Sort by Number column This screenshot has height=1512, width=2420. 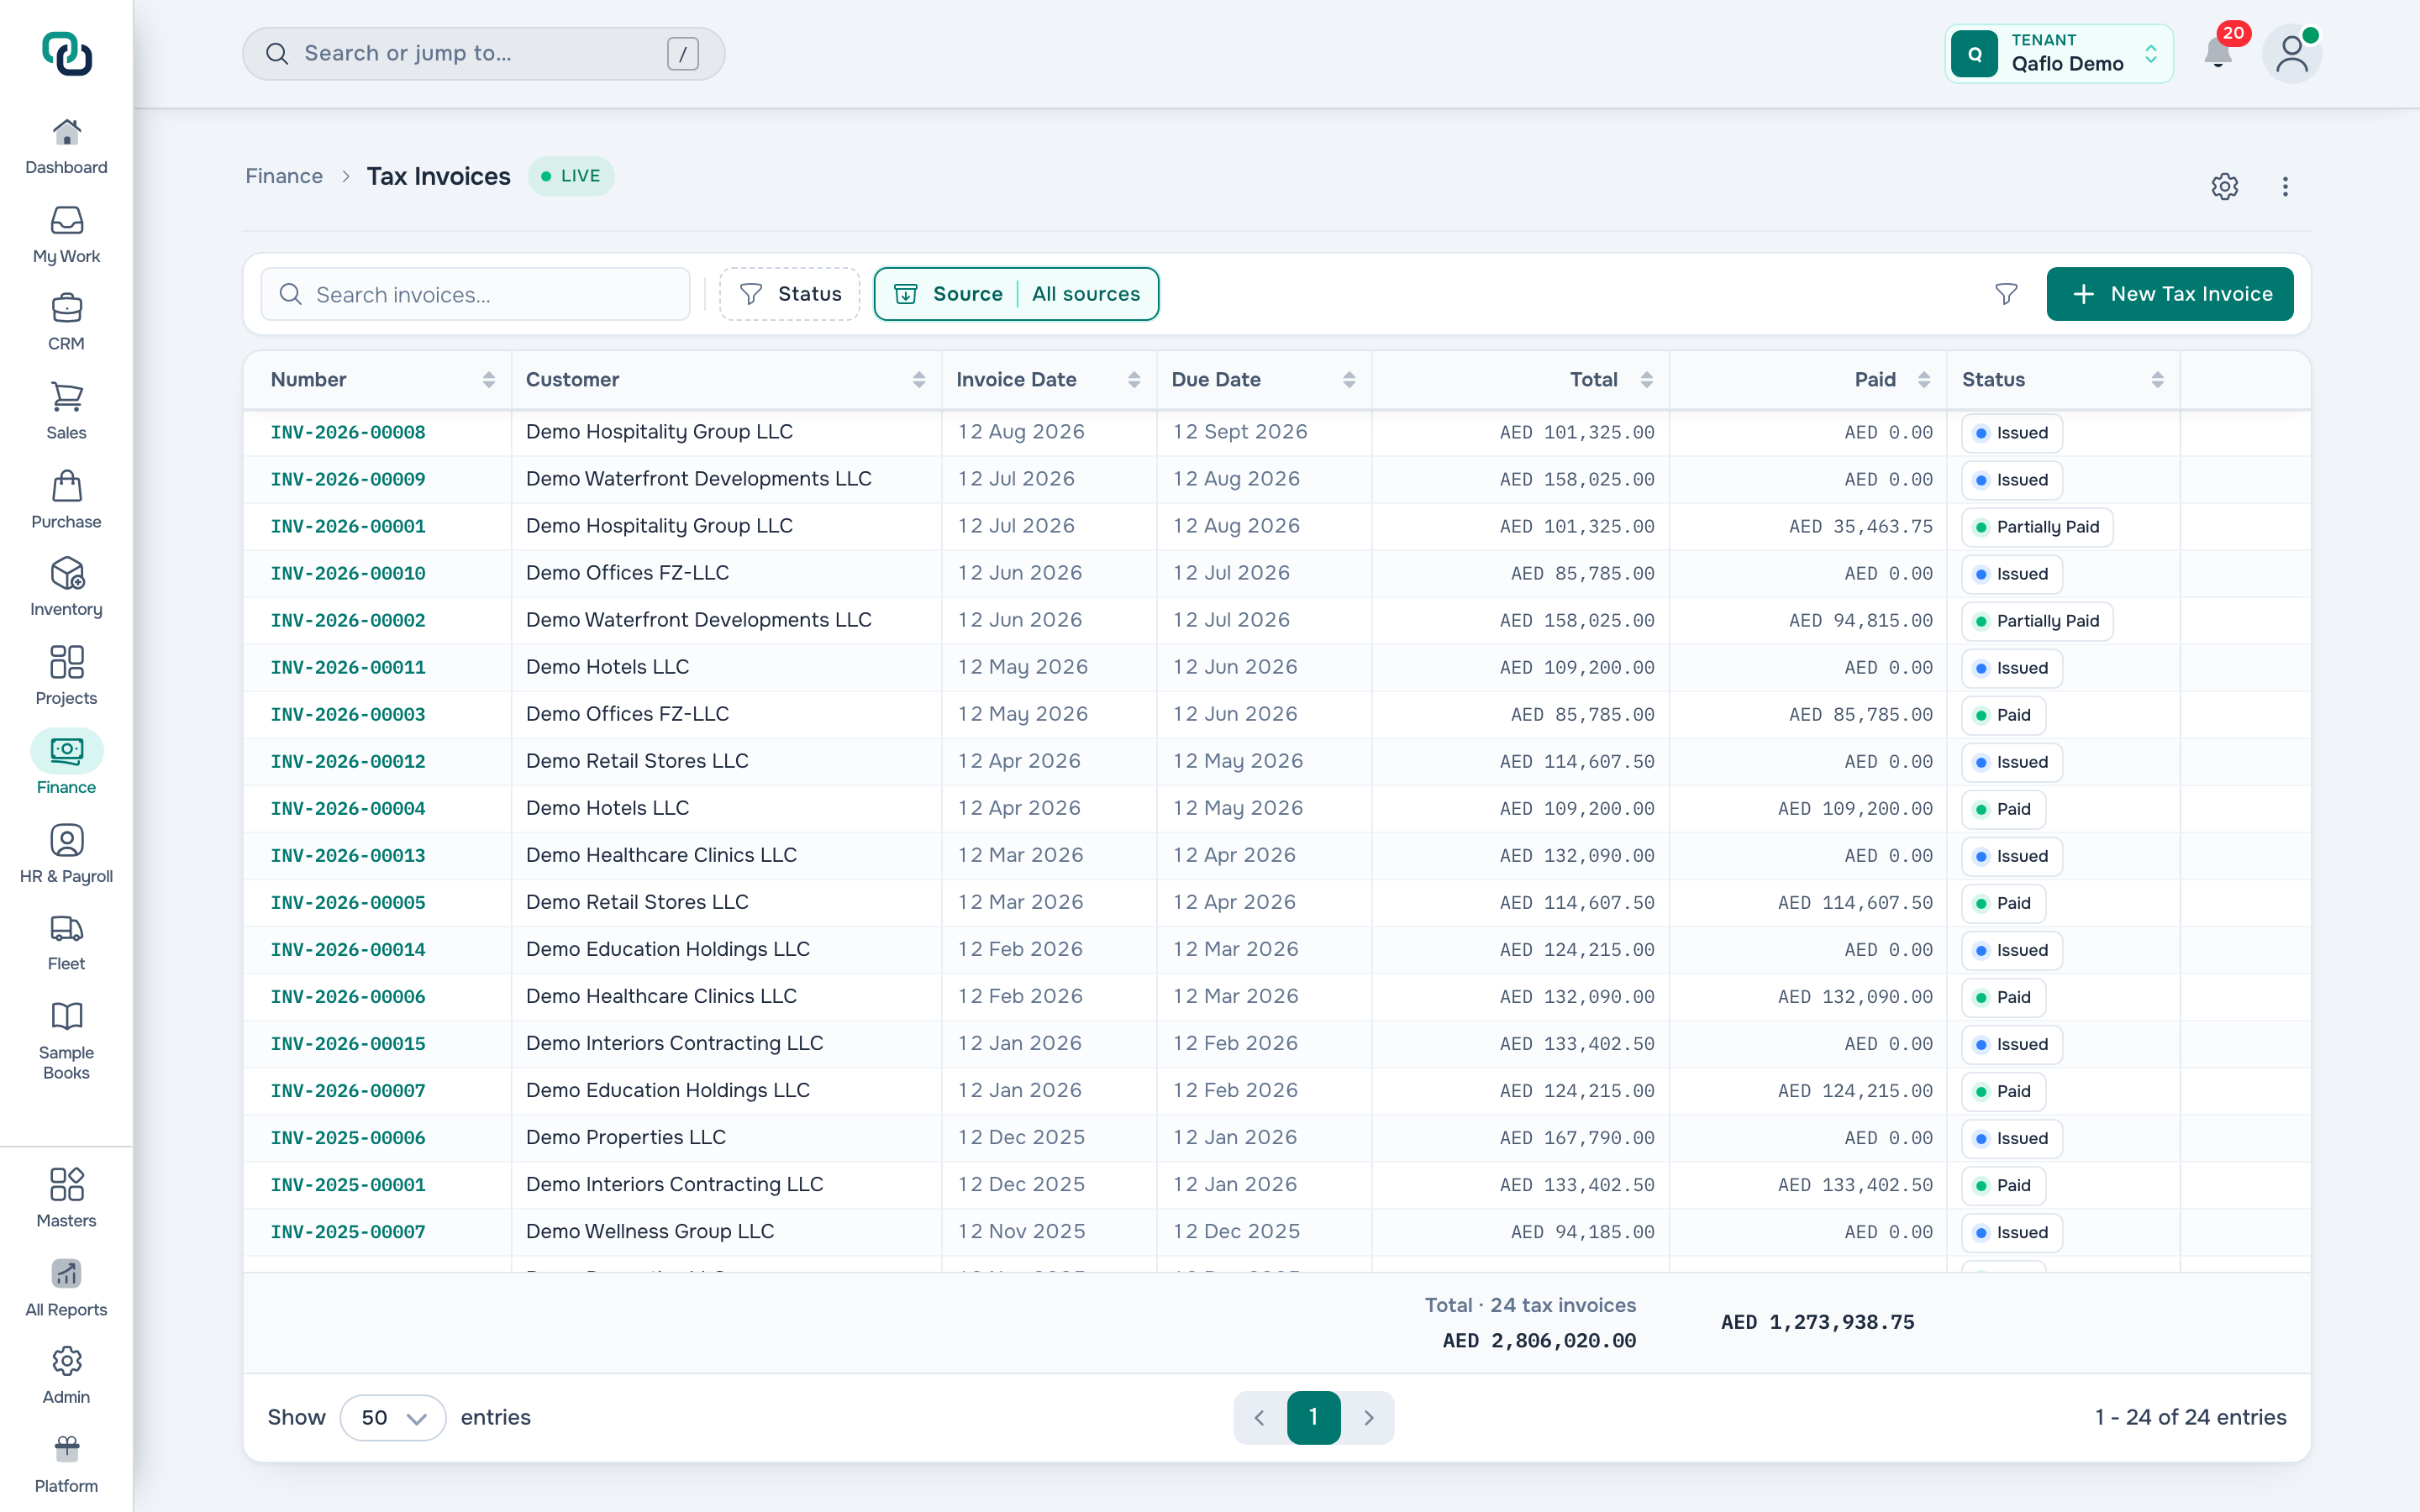pos(489,380)
